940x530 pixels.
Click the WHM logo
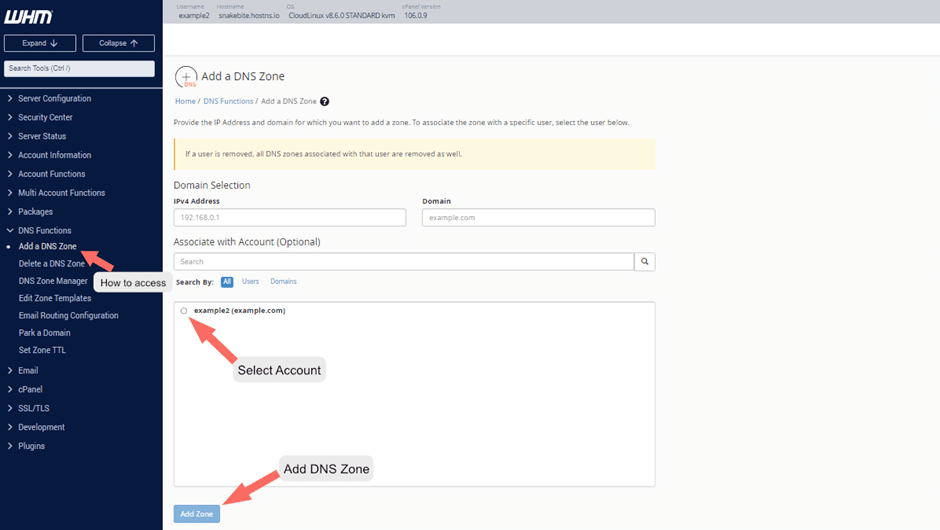pos(28,17)
